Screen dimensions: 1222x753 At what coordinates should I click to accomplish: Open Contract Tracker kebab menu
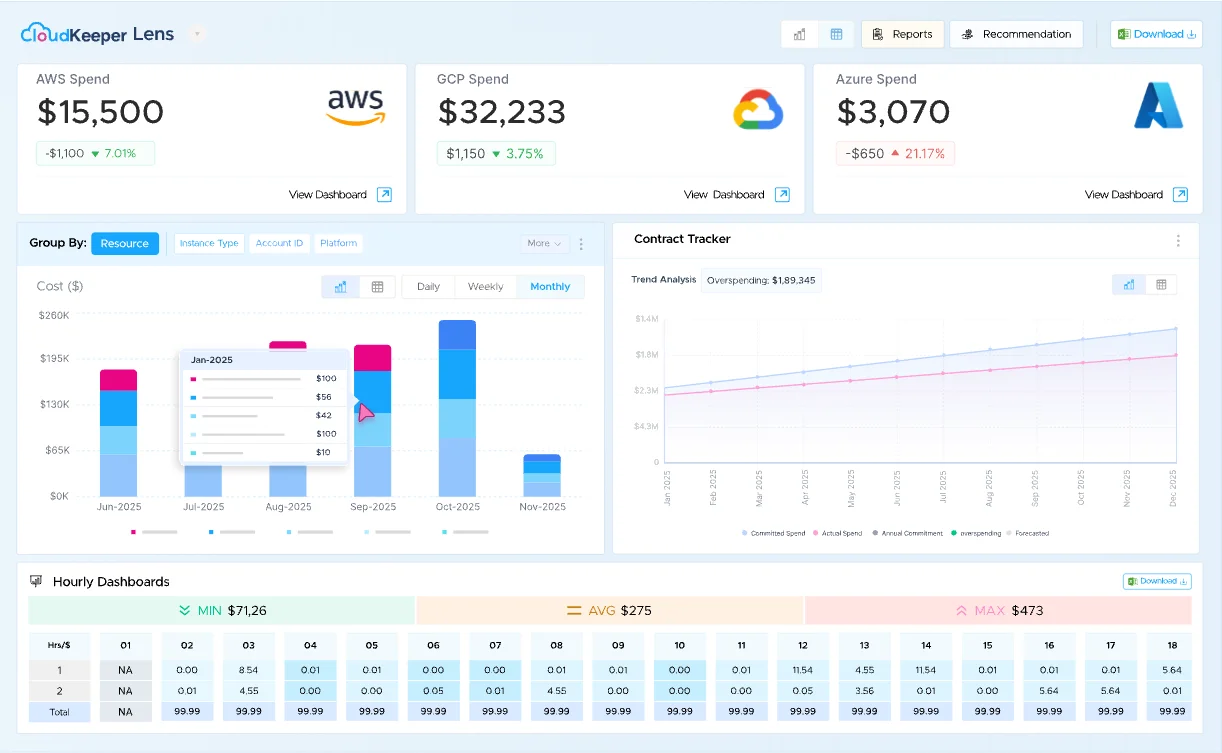coord(1178,241)
